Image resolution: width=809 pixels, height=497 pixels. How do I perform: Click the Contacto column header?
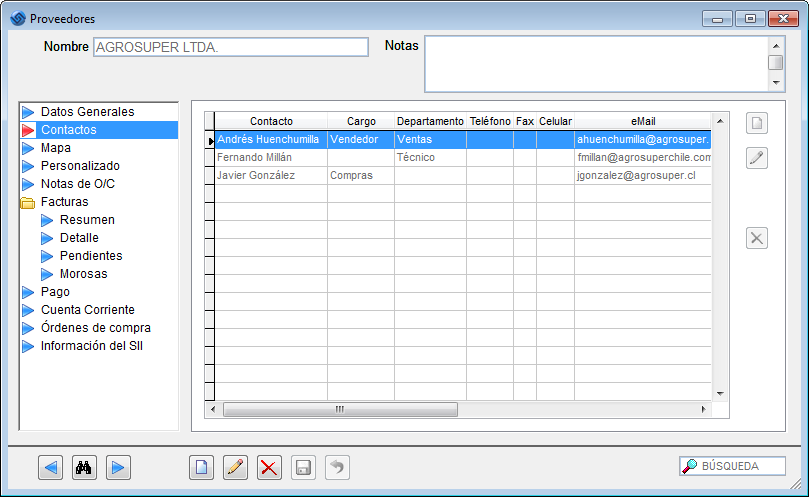[x=271, y=121]
